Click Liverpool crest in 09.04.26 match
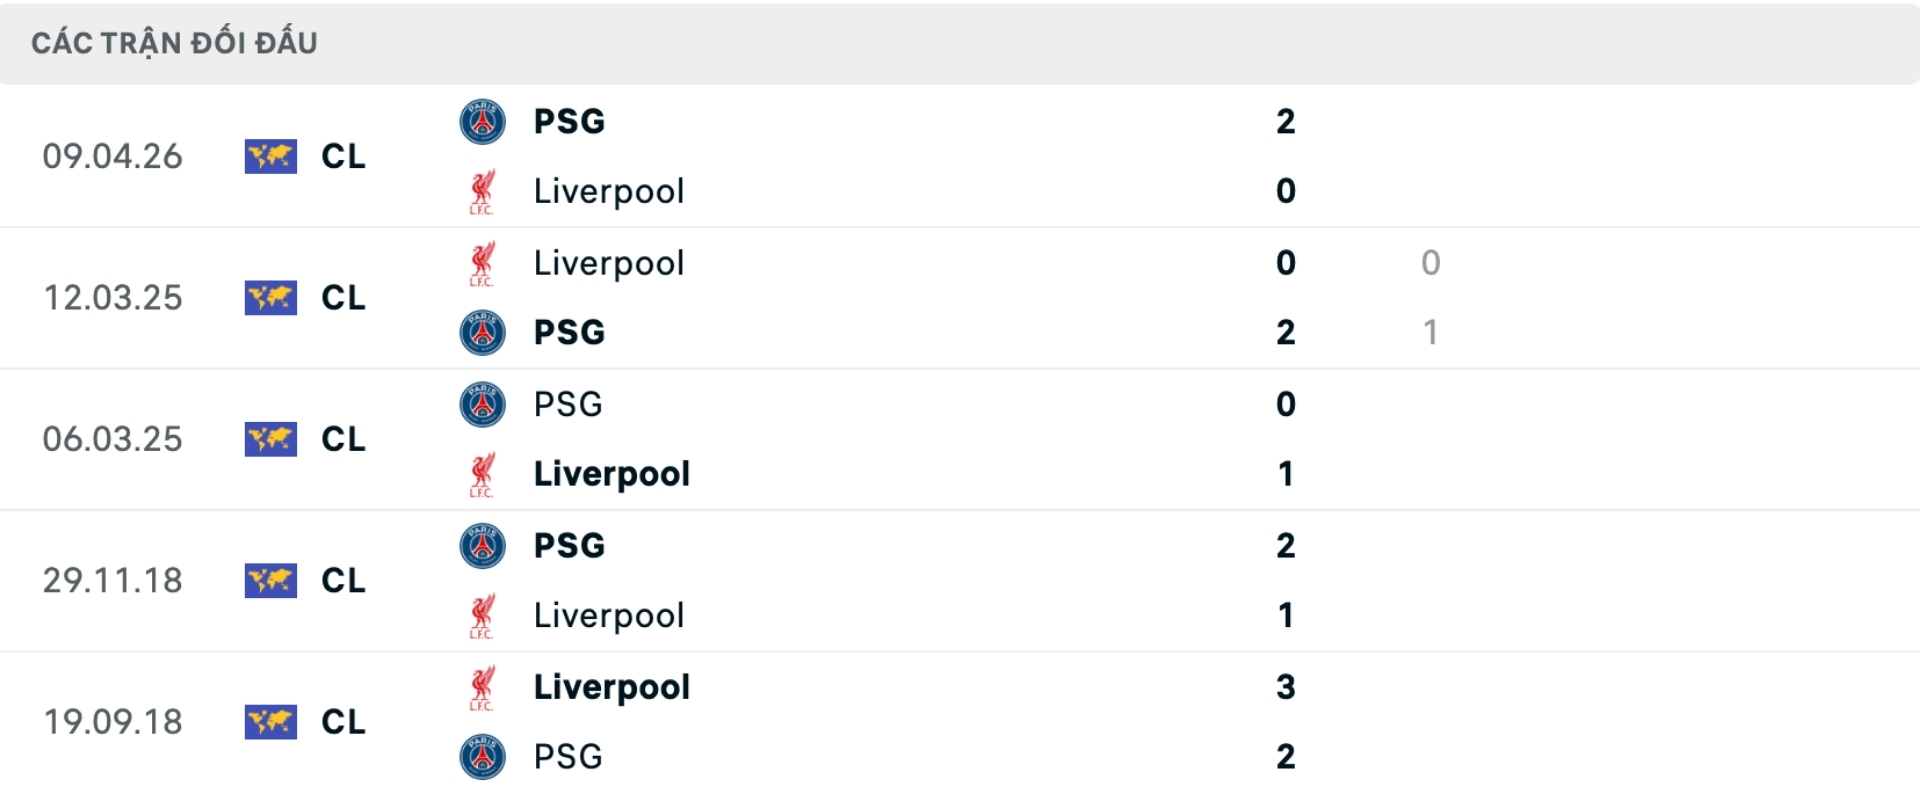 [x=482, y=191]
